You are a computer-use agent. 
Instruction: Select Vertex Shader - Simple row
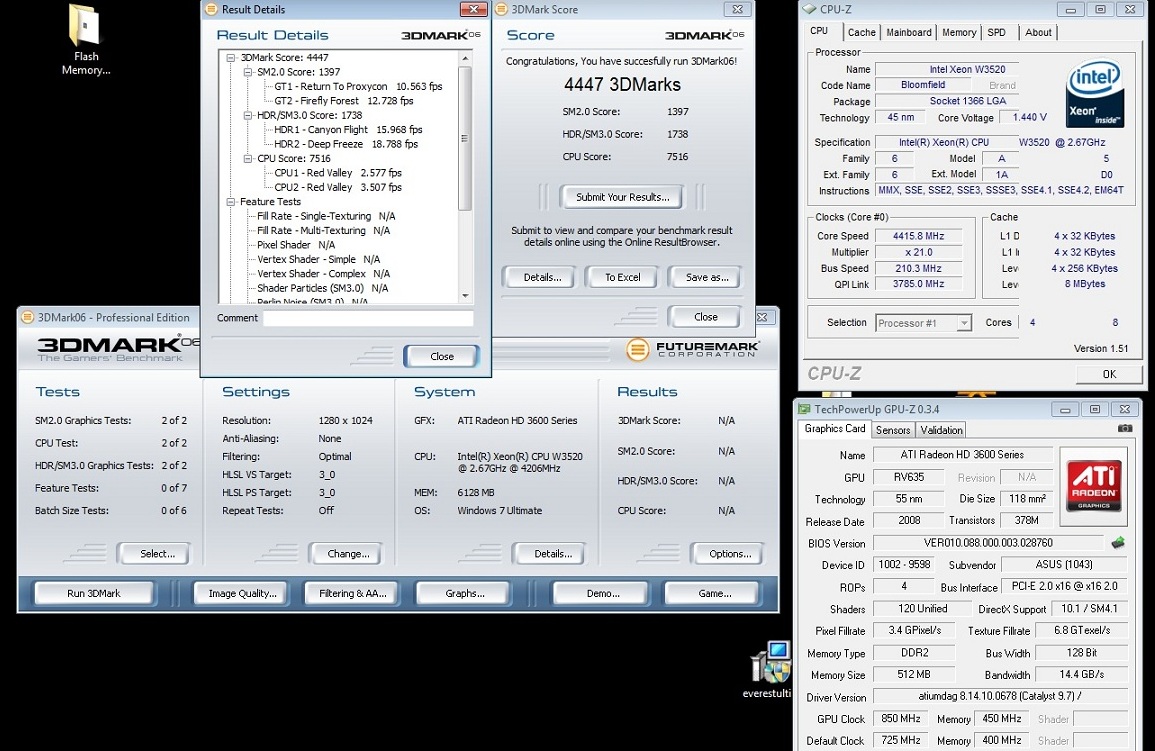coord(318,259)
